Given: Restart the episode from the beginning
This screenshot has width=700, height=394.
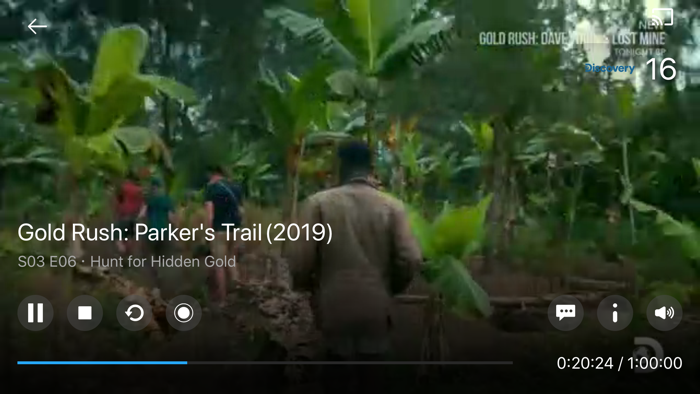Looking at the screenshot, I should (134, 313).
